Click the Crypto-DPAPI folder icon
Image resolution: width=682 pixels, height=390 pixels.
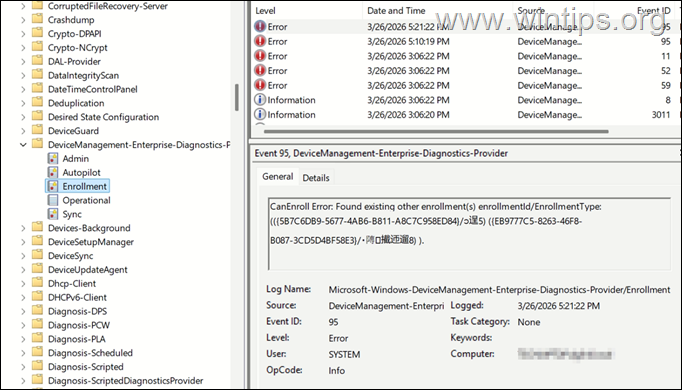tap(38, 33)
